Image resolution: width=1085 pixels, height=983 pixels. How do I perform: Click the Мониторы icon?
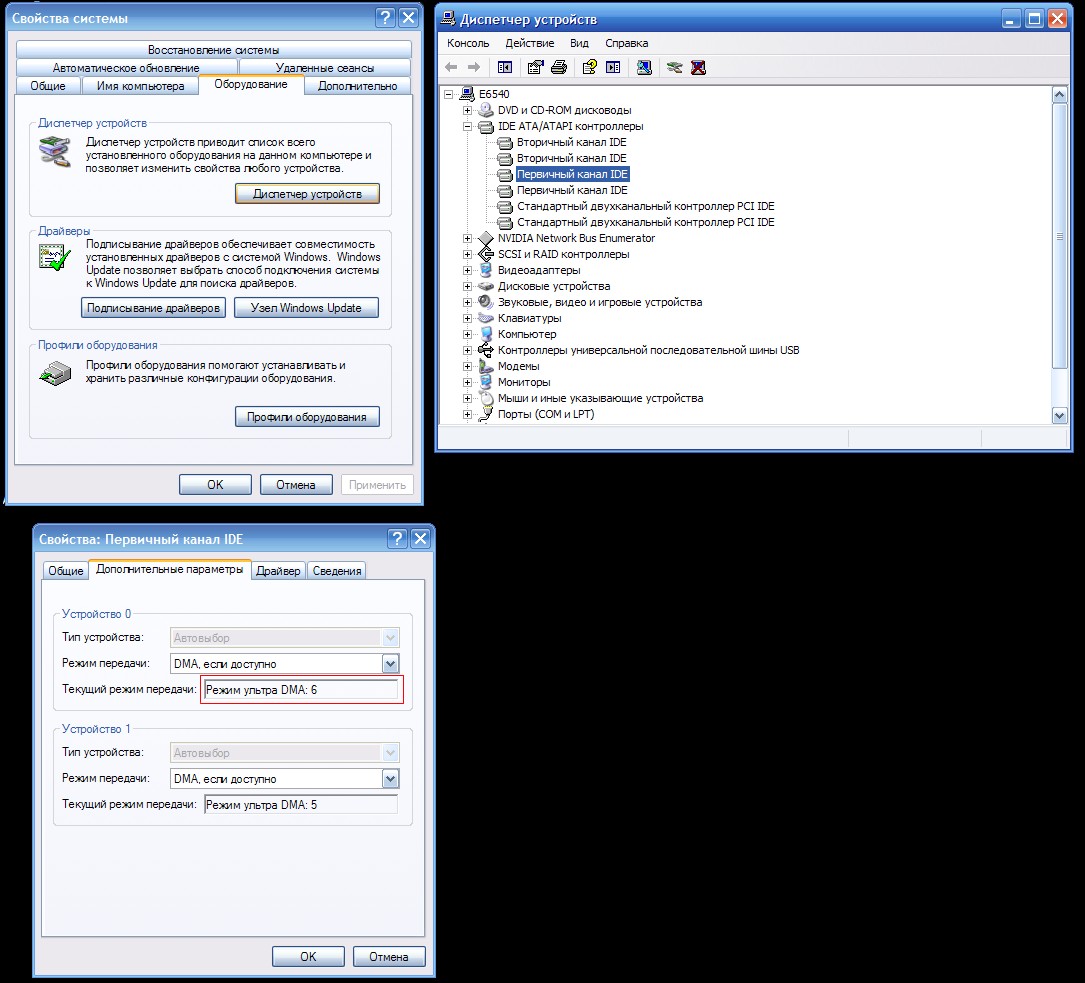click(x=486, y=382)
